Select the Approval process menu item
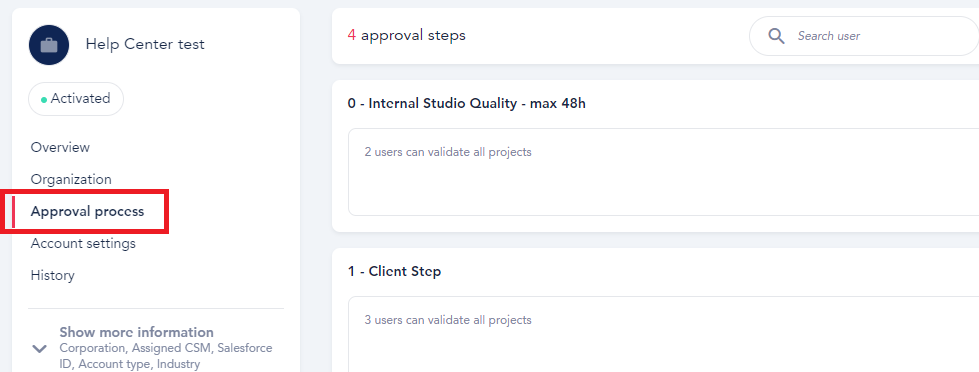 pyautogui.click(x=87, y=212)
